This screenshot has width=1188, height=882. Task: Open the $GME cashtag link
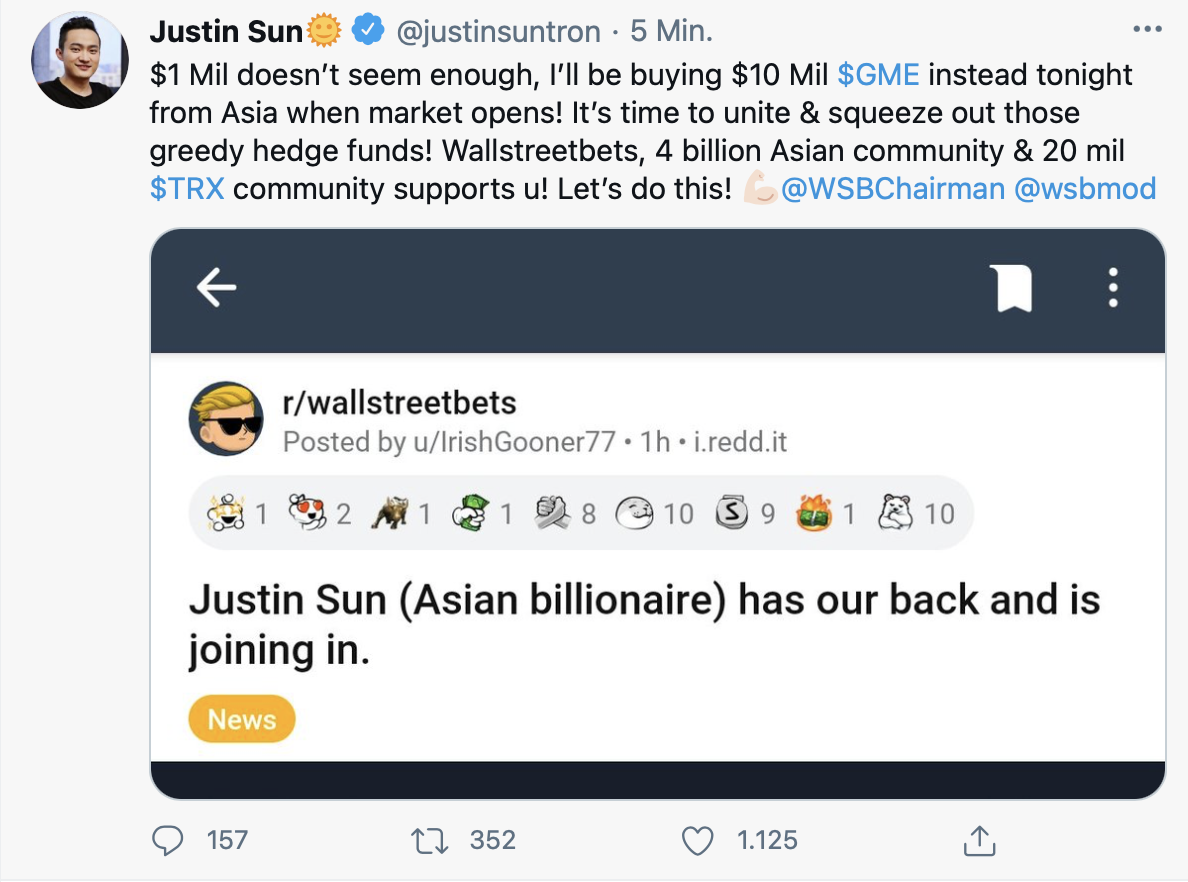(878, 75)
